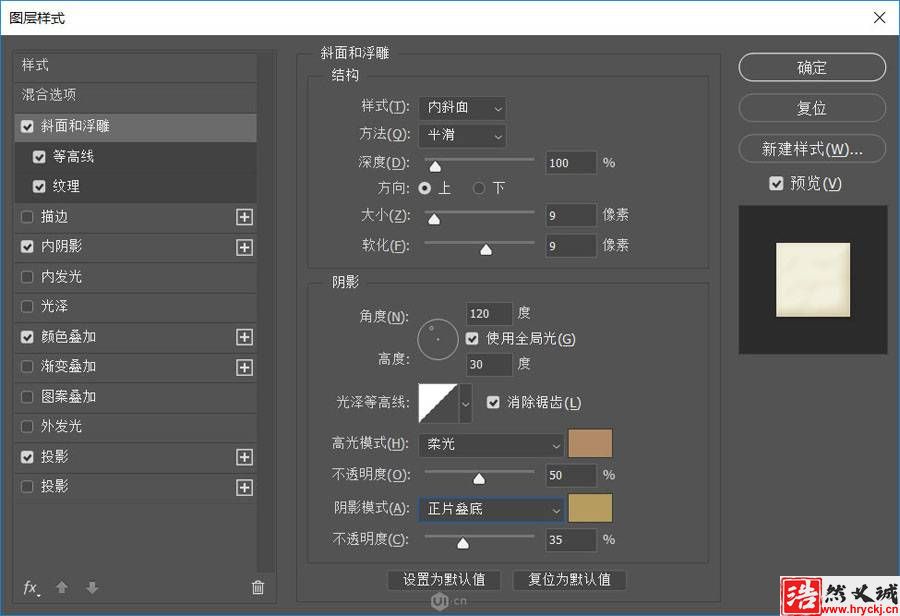Image resolution: width=900 pixels, height=616 pixels.
Task: Open the 样式 presets section
Action: click(135, 65)
